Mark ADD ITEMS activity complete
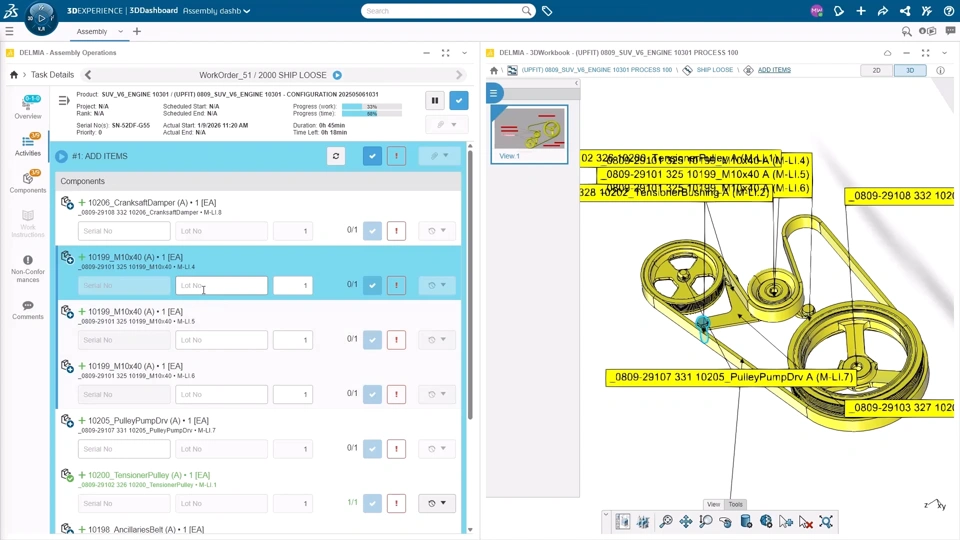 [x=372, y=156]
